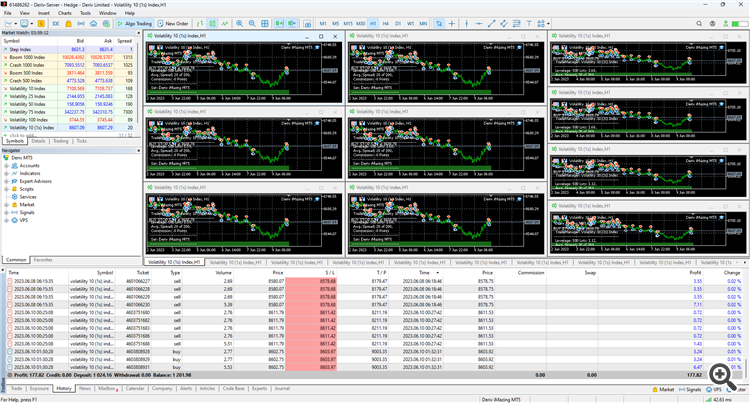Select the Volatility 75 Index row
This screenshot has height=403, width=750.
pyautogui.click(x=69, y=112)
